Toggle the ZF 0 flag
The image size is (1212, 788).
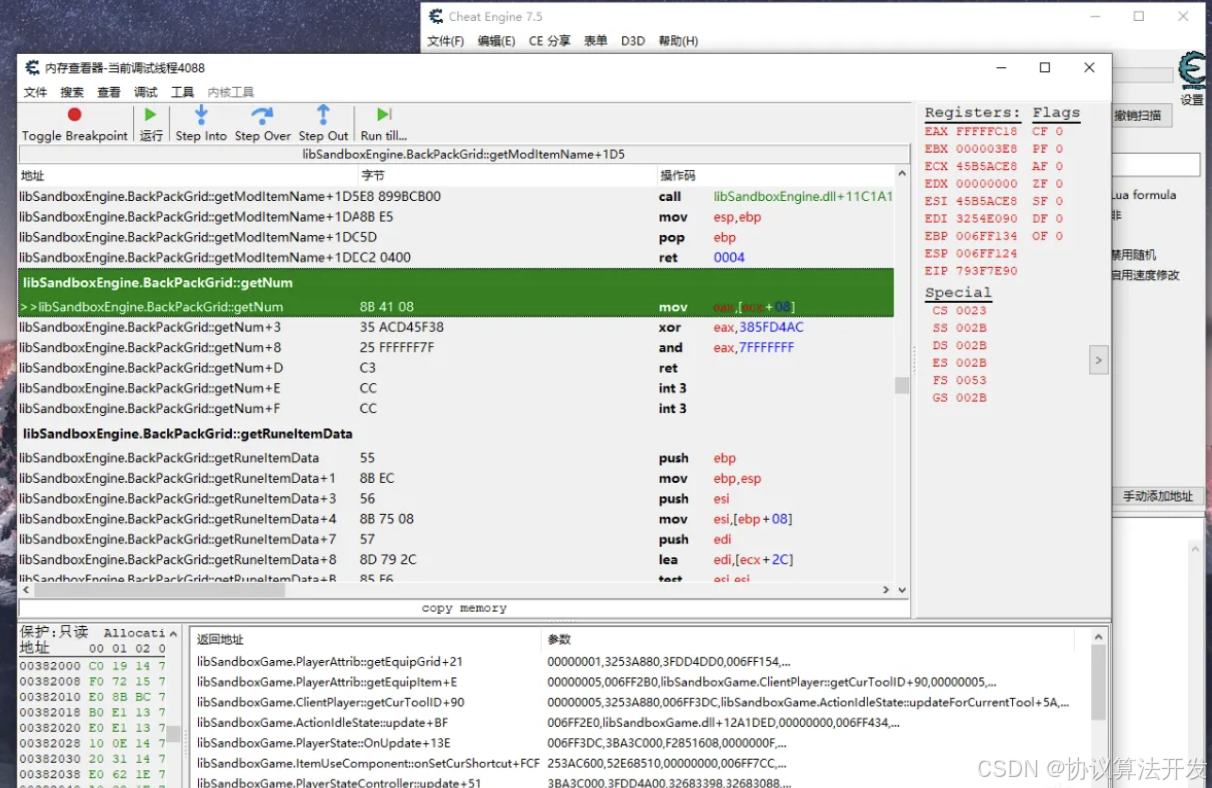click(1047, 184)
